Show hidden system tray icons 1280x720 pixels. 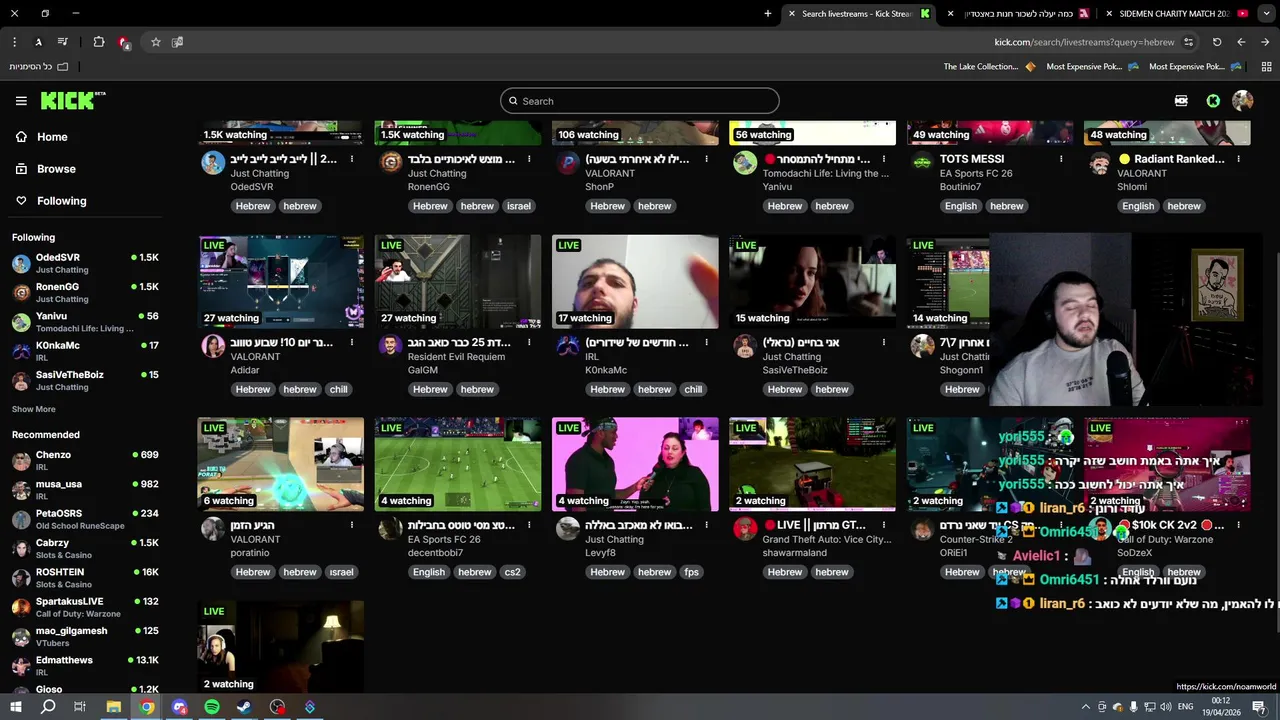pyautogui.click(x=1085, y=707)
